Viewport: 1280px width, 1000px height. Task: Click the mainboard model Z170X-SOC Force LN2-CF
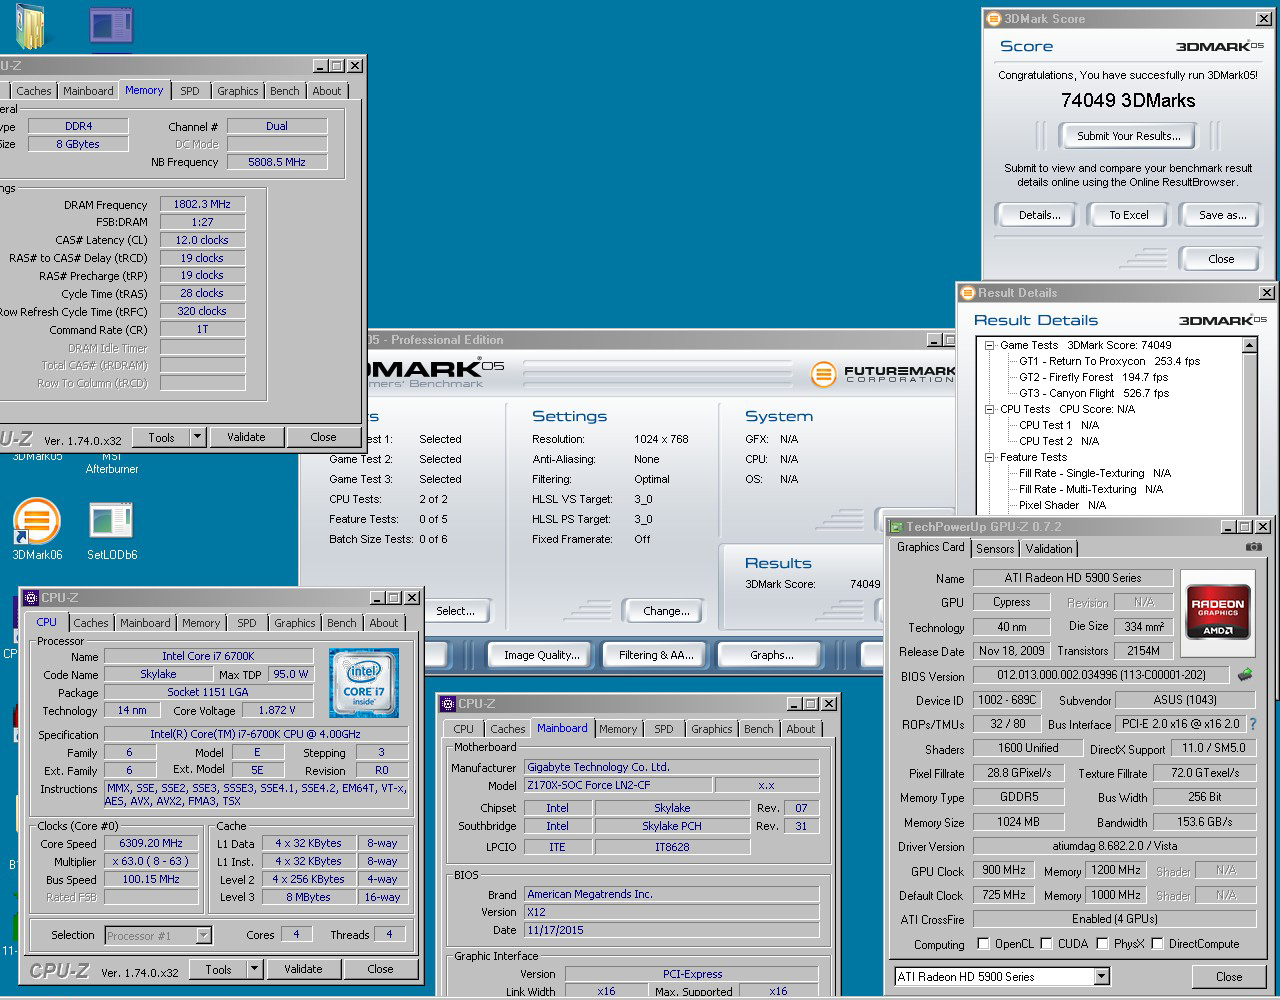[x=618, y=786]
